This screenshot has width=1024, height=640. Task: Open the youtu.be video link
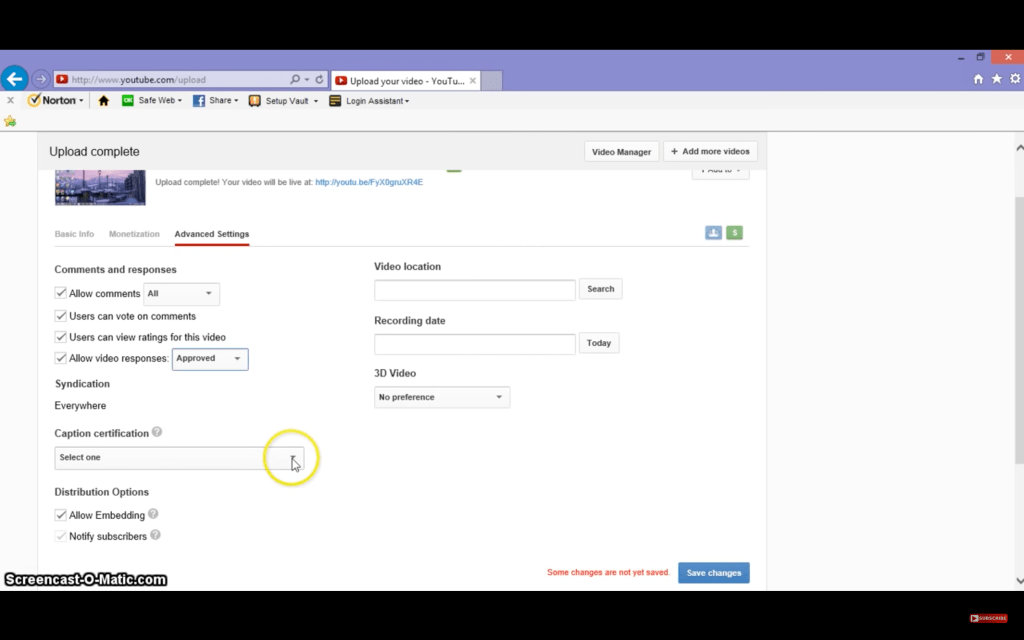tap(369, 182)
